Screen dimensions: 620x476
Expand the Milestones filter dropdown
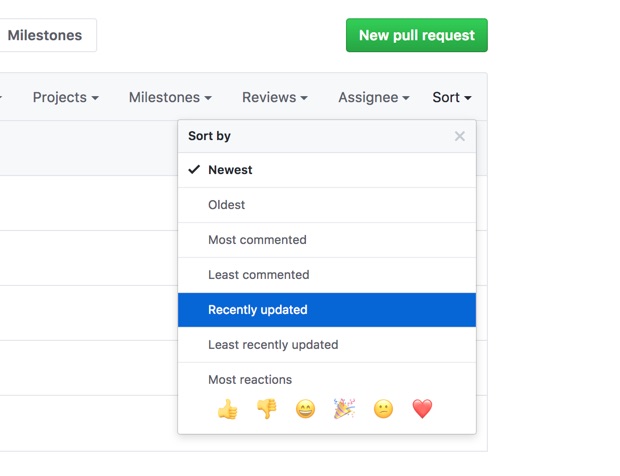point(170,97)
